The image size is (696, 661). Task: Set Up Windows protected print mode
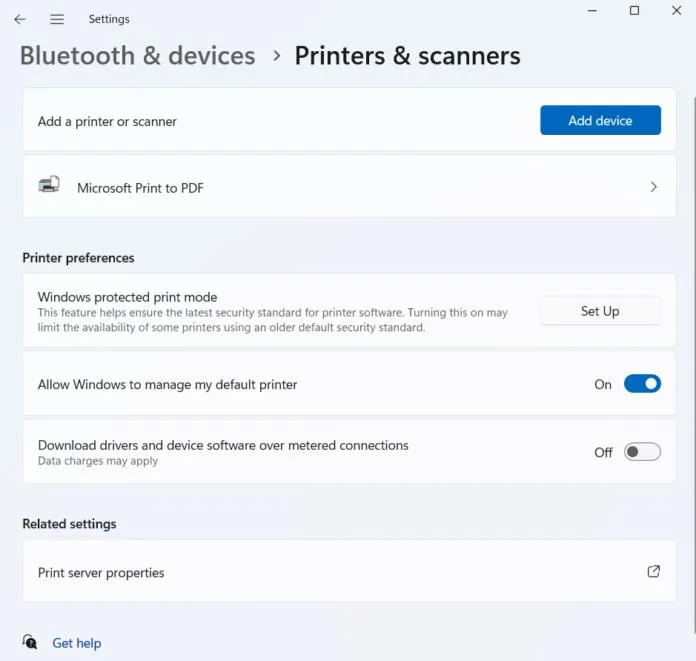[600, 311]
